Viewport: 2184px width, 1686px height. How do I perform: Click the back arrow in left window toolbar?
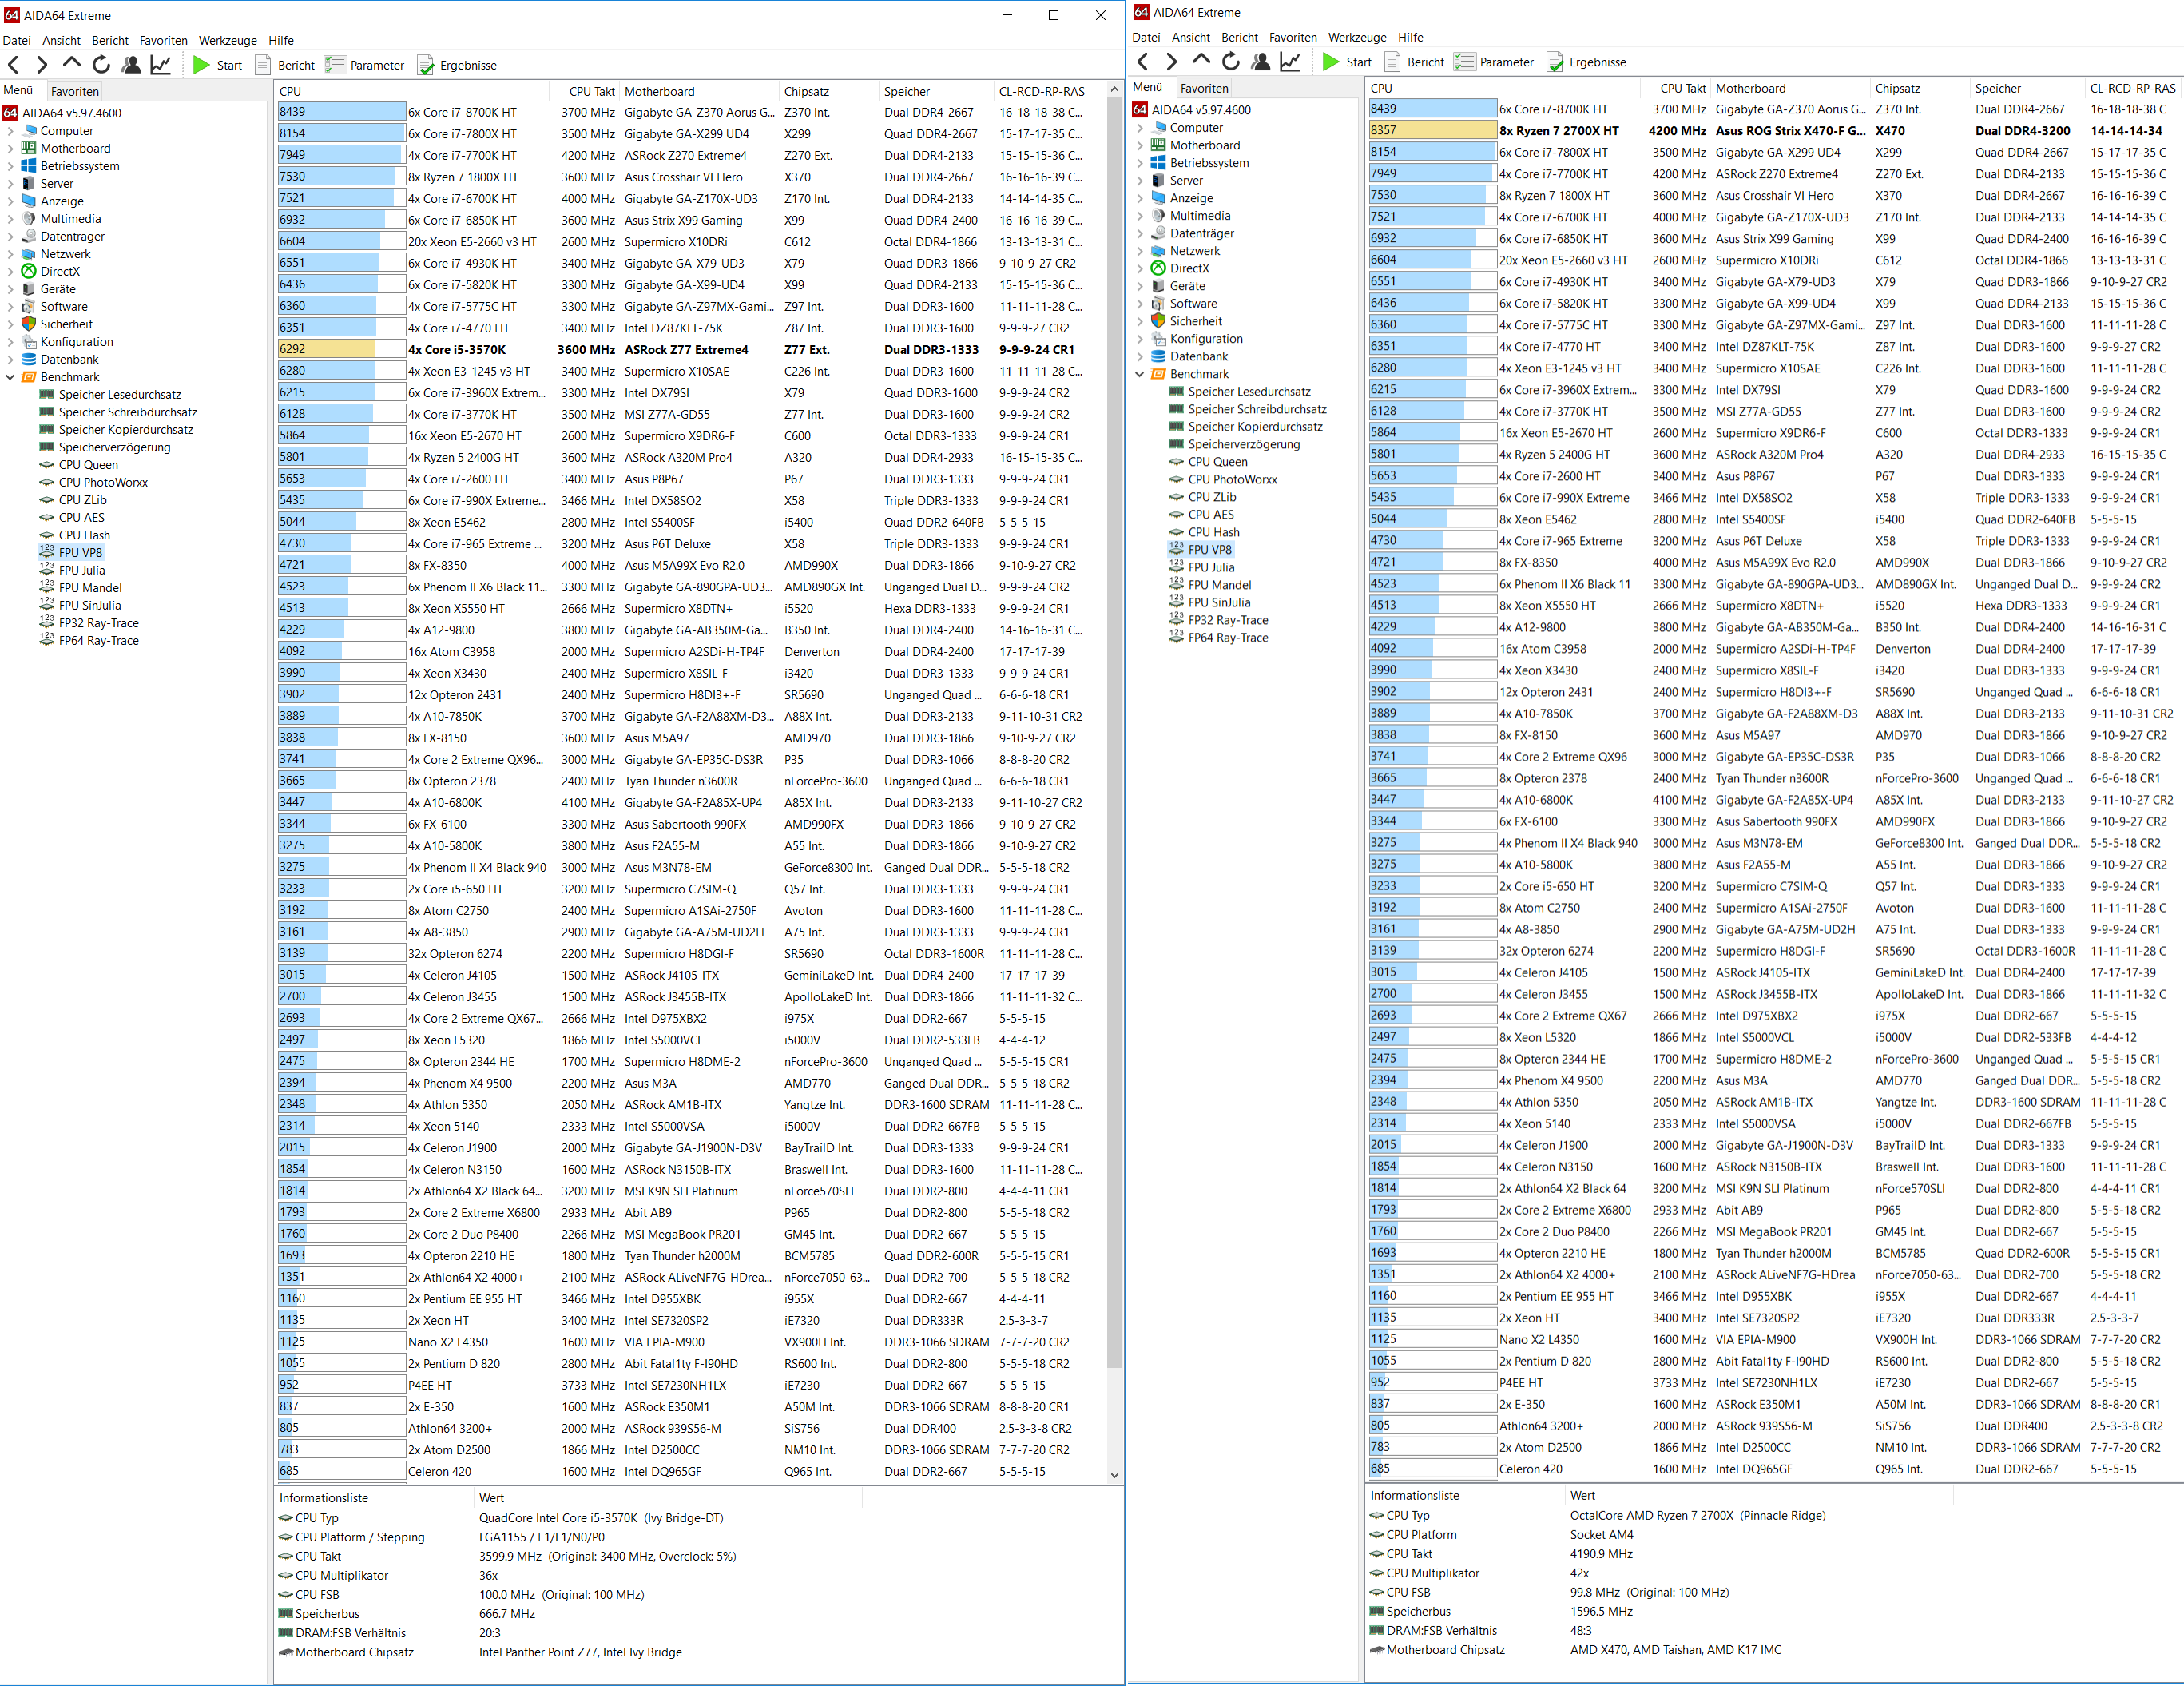point(14,65)
